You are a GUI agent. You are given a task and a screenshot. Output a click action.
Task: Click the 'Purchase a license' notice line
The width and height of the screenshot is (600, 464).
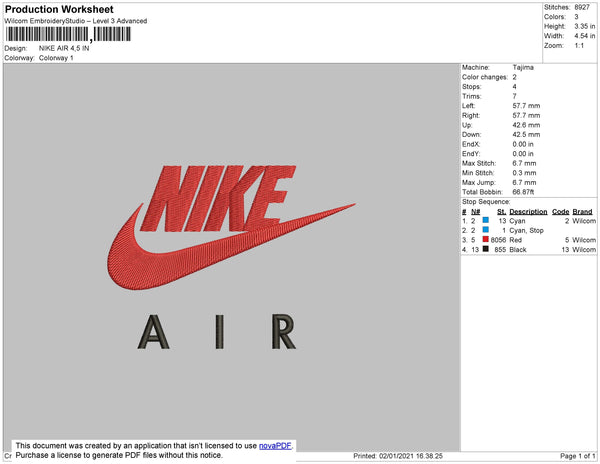119,455
